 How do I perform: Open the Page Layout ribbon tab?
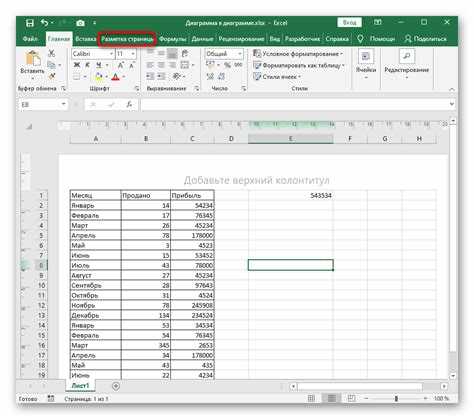pyautogui.click(x=127, y=39)
